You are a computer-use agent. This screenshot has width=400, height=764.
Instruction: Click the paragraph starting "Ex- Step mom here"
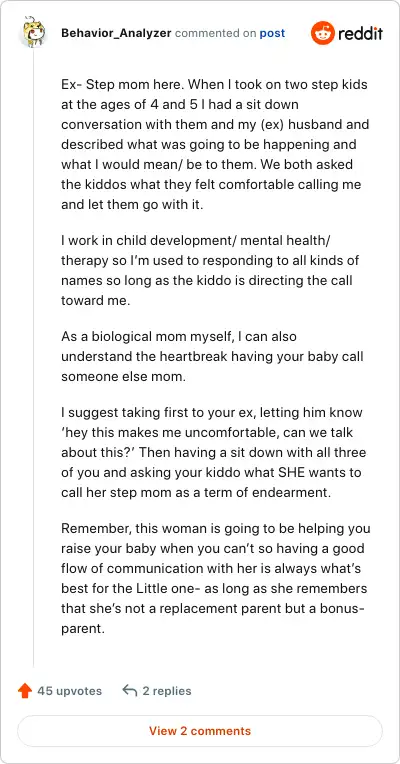pos(215,145)
